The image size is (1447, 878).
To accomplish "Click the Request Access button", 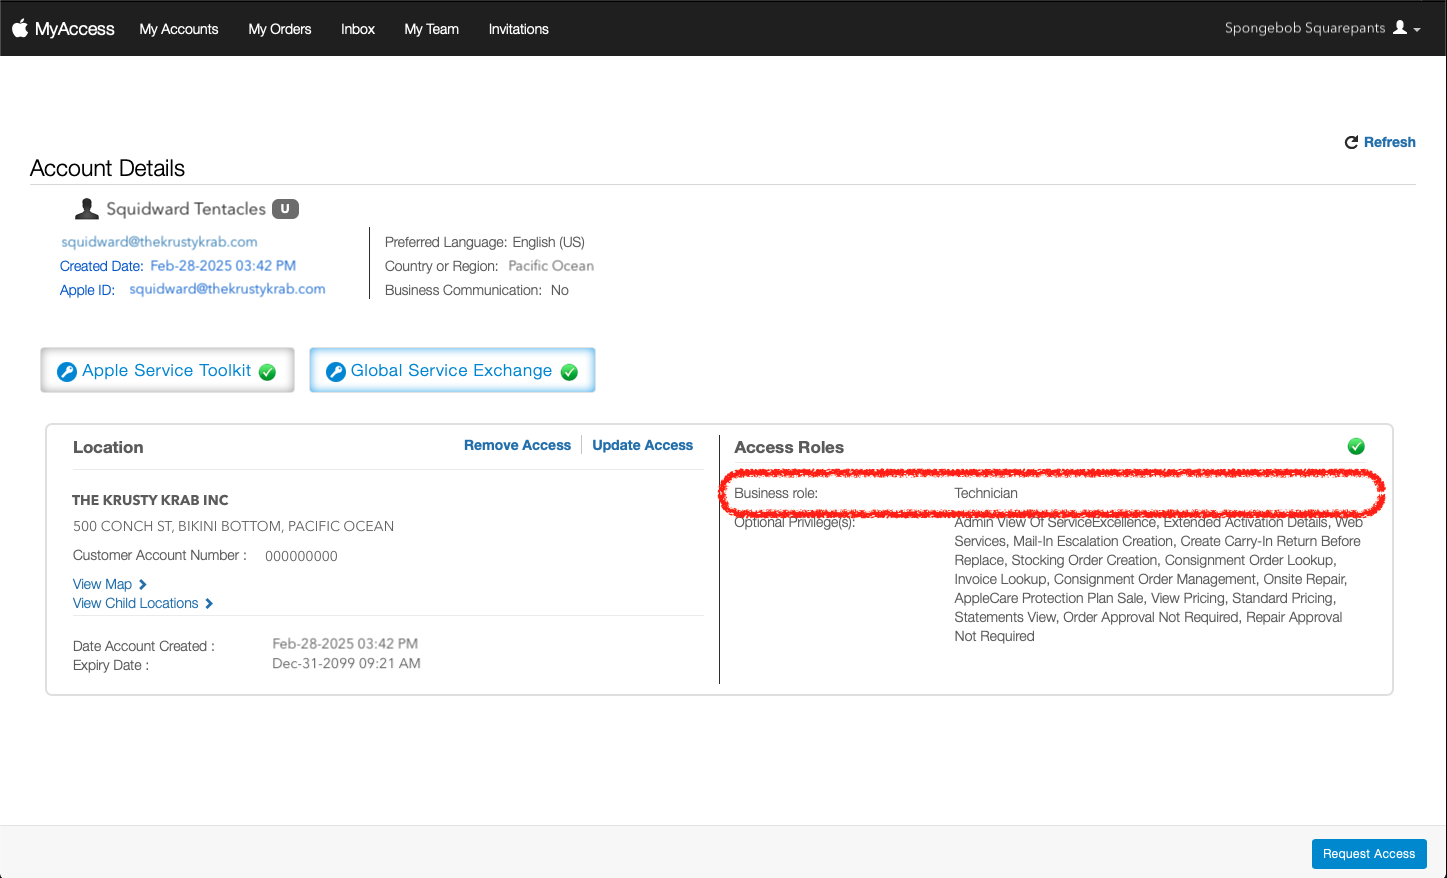I will pos(1369,854).
